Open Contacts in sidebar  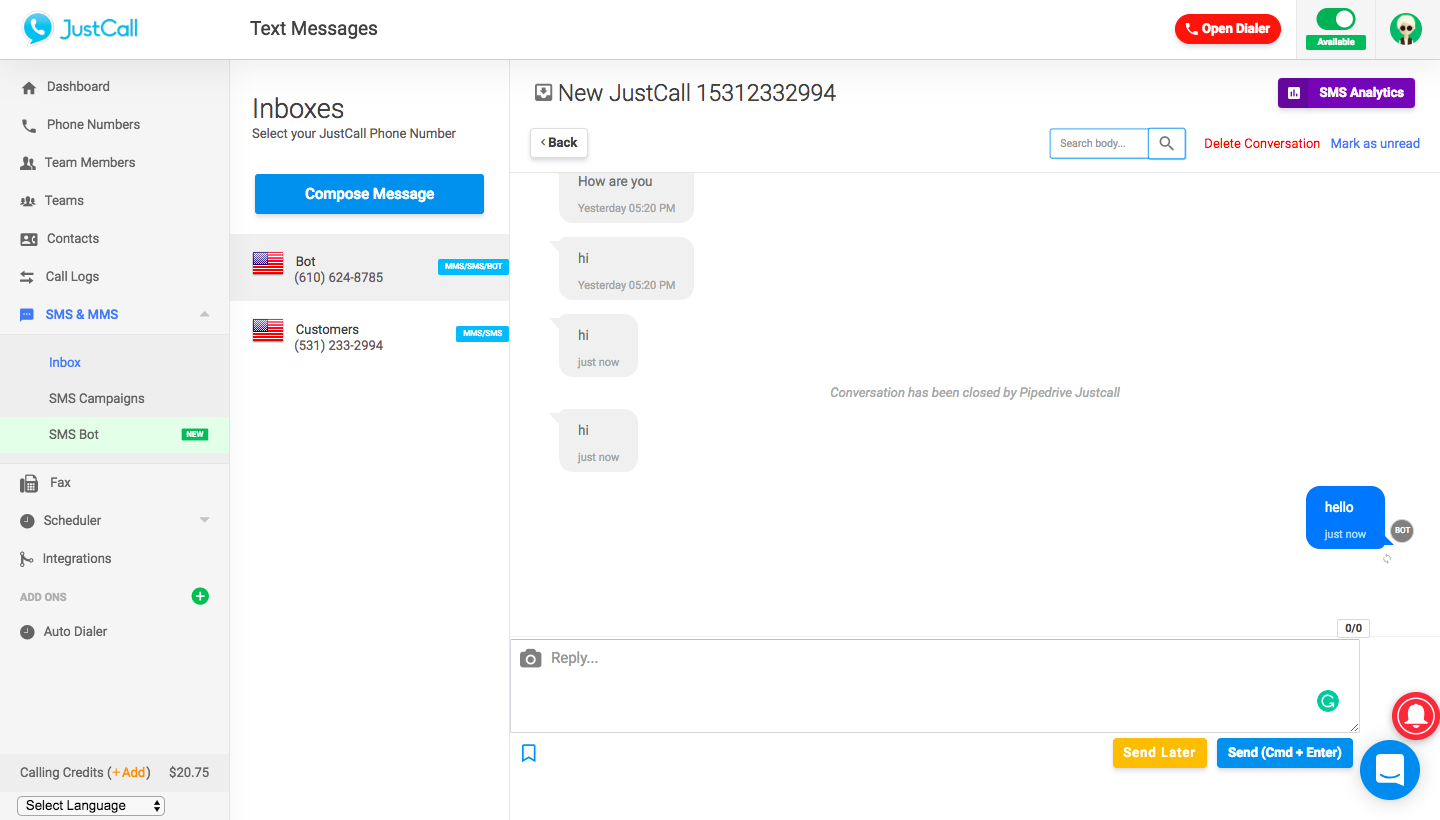[73, 239]
